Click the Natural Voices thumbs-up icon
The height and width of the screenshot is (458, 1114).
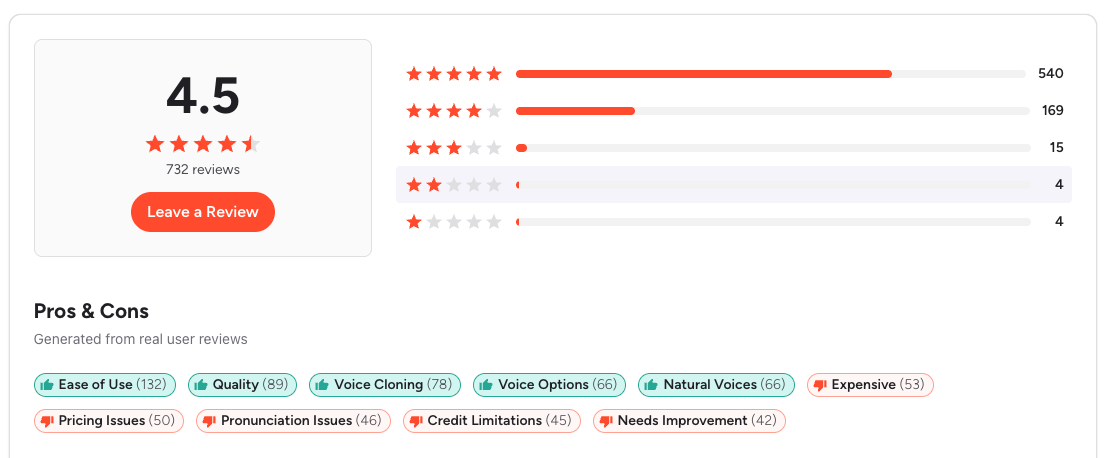[650, 385]
